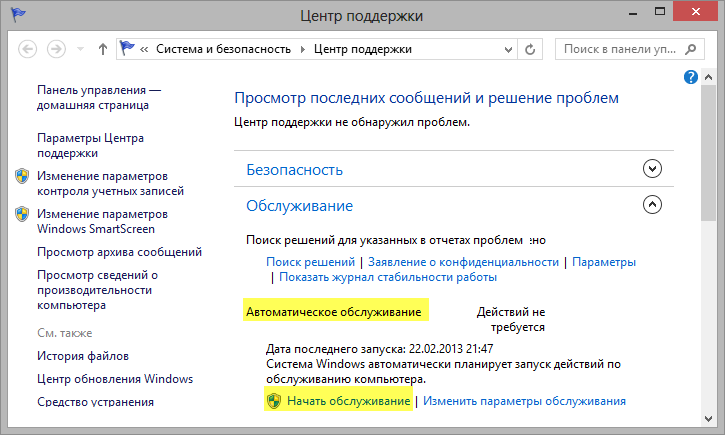Open Изменение параметров Windows SmartScreen
The image size is (725, 435).
point(102,221)
